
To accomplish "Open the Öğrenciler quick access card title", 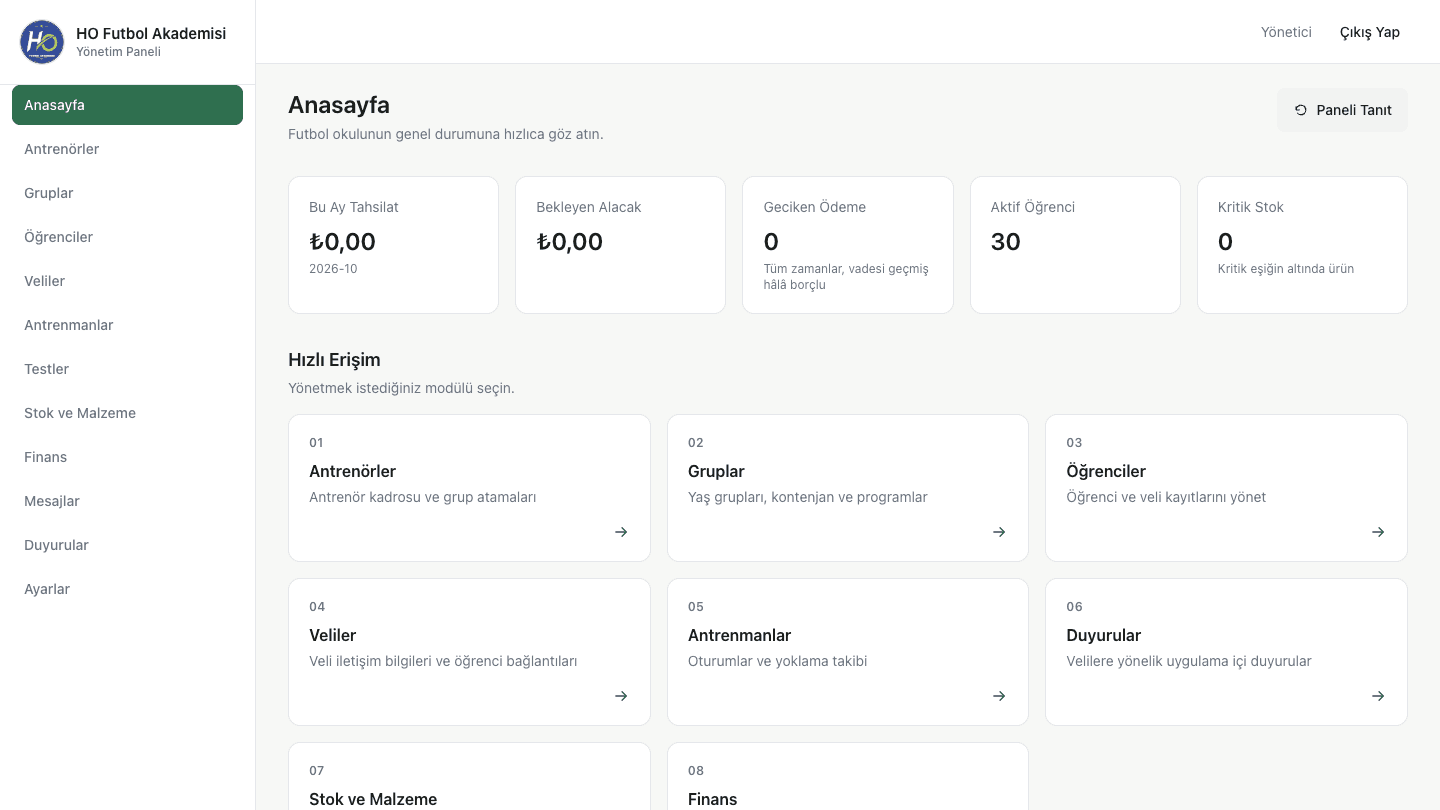I will click(1106, 471).
